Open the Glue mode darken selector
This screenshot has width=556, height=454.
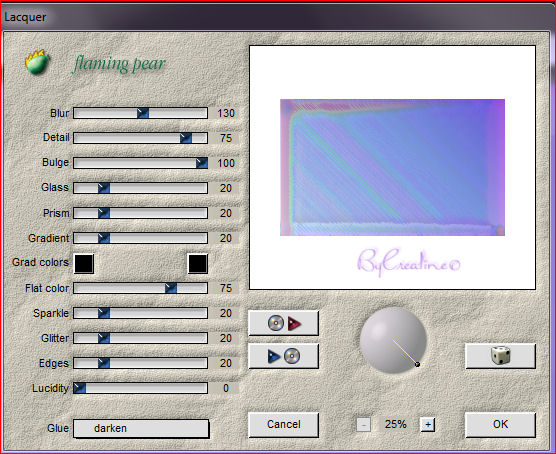tap(141, 428)
